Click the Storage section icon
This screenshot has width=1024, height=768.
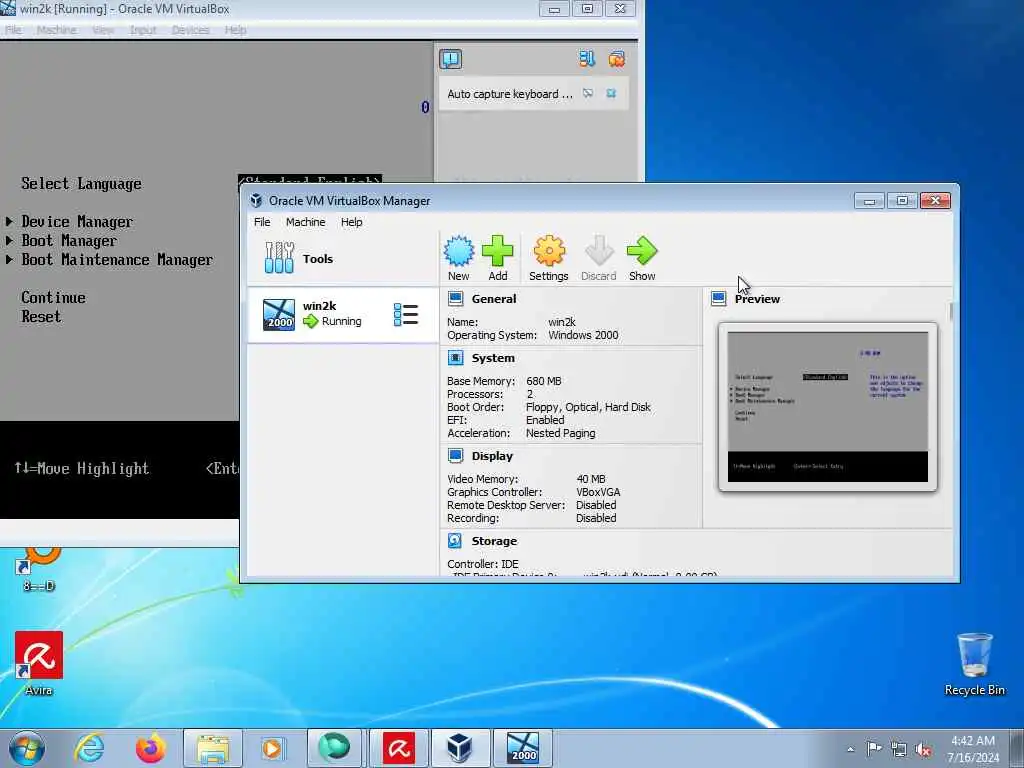(455, 541)
